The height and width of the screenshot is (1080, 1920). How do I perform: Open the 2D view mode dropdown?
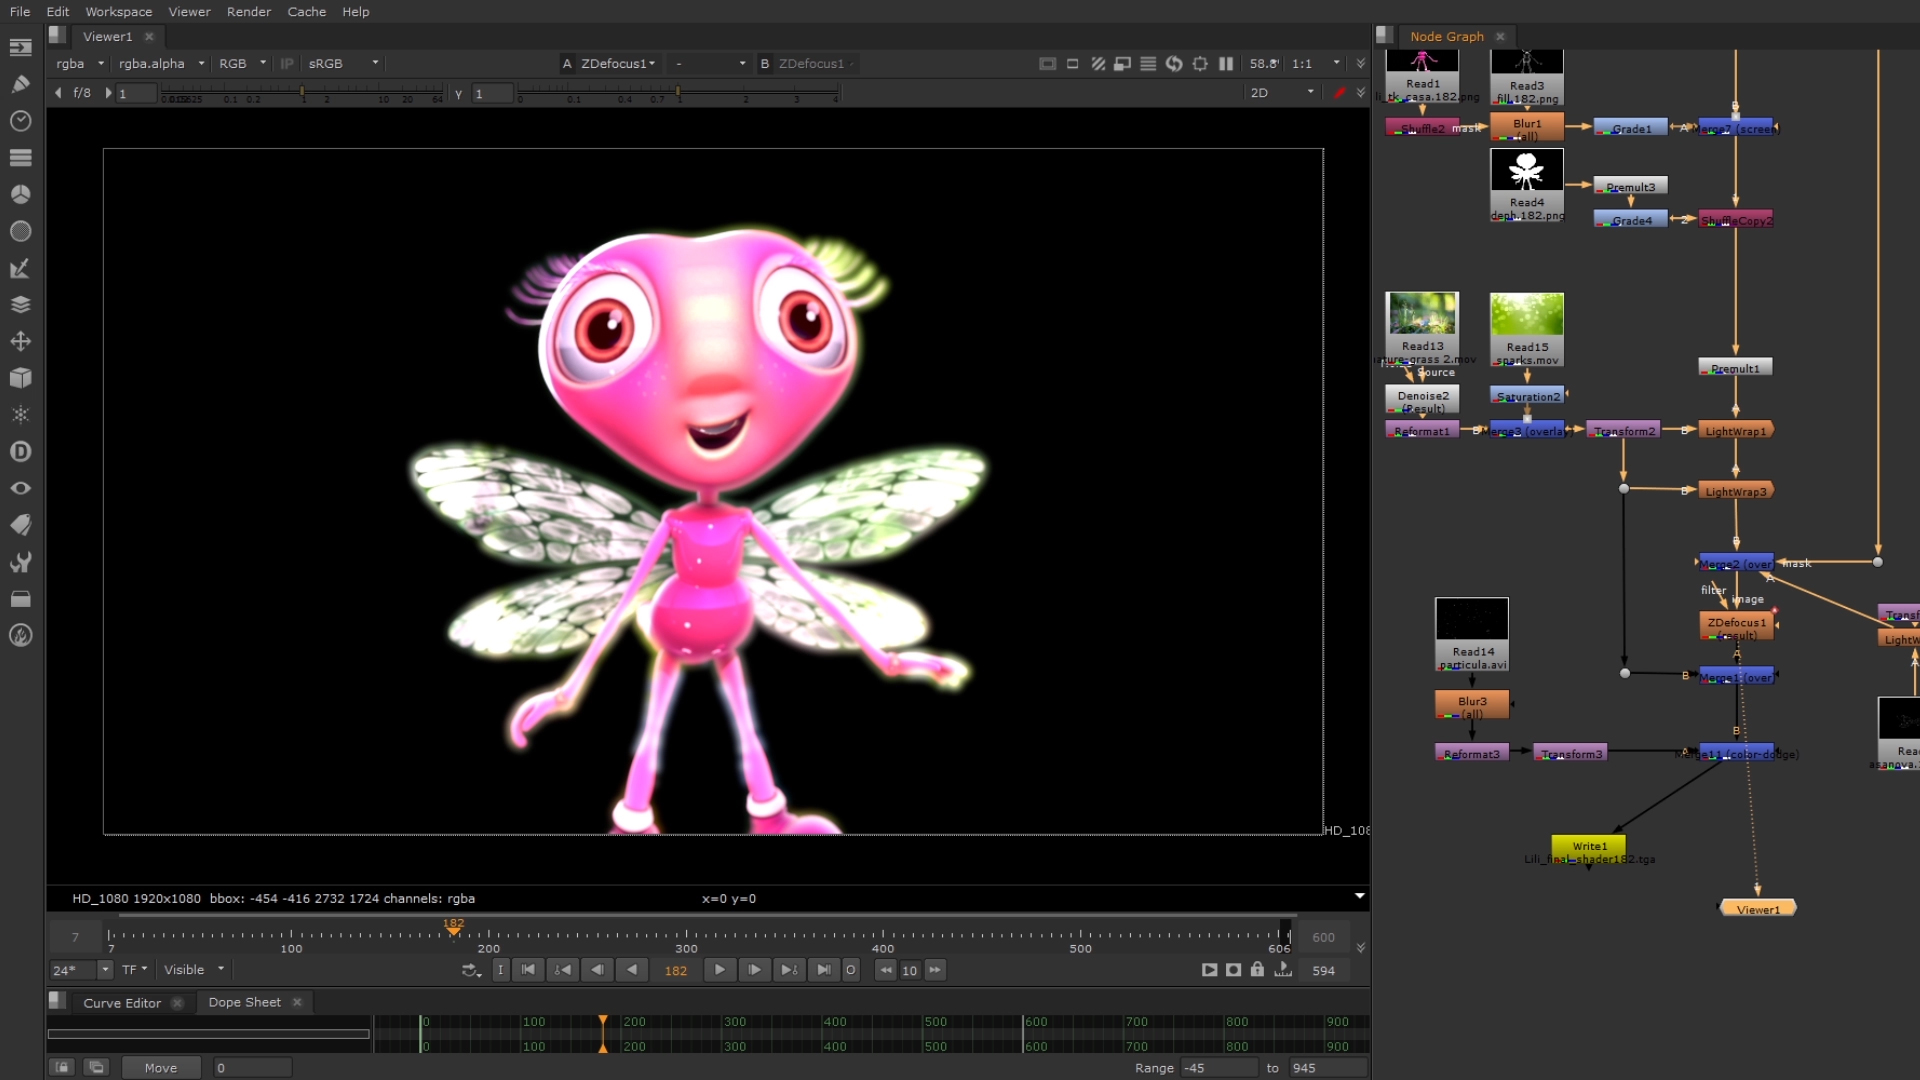point(1282,92)
